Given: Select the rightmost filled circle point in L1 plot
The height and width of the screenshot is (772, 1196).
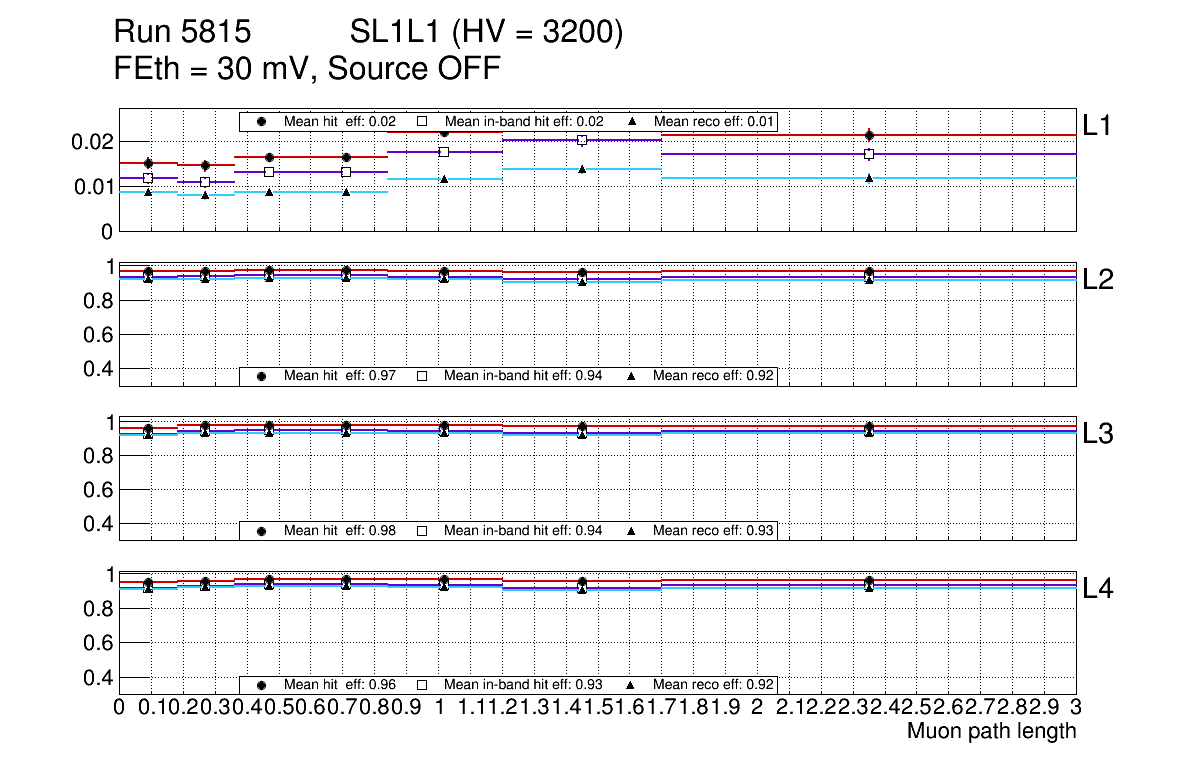Looking at the screenshot, I should (869, 135).
